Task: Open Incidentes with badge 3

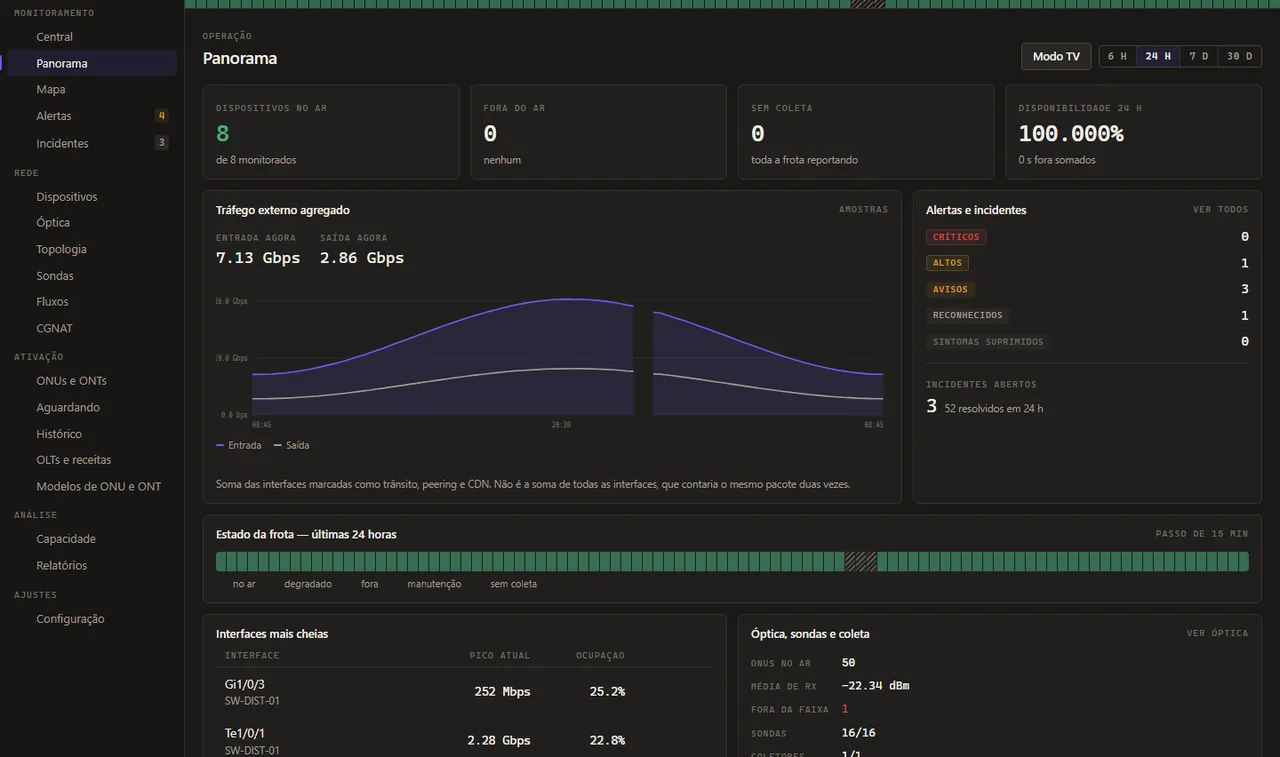Action: [x=92, y=143]
